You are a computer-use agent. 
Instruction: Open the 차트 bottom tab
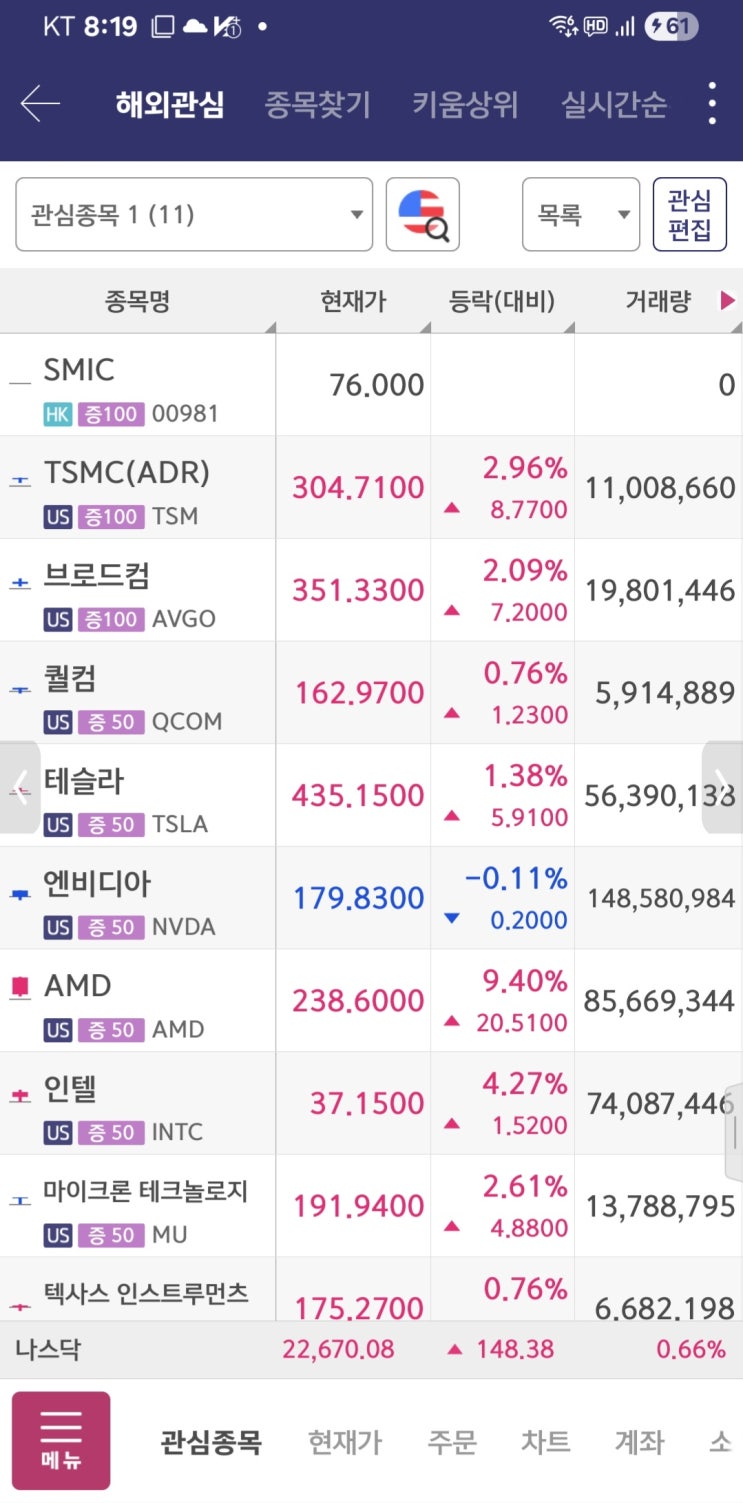[x=545, y=1442]
